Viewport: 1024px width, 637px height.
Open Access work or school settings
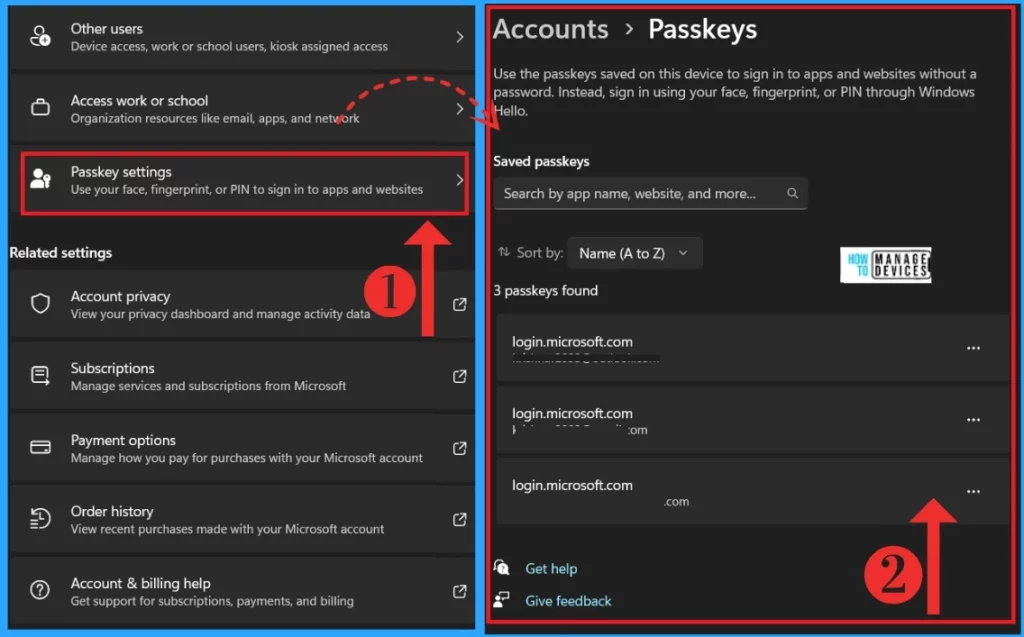pyautogui.click(x=242, y=108)
